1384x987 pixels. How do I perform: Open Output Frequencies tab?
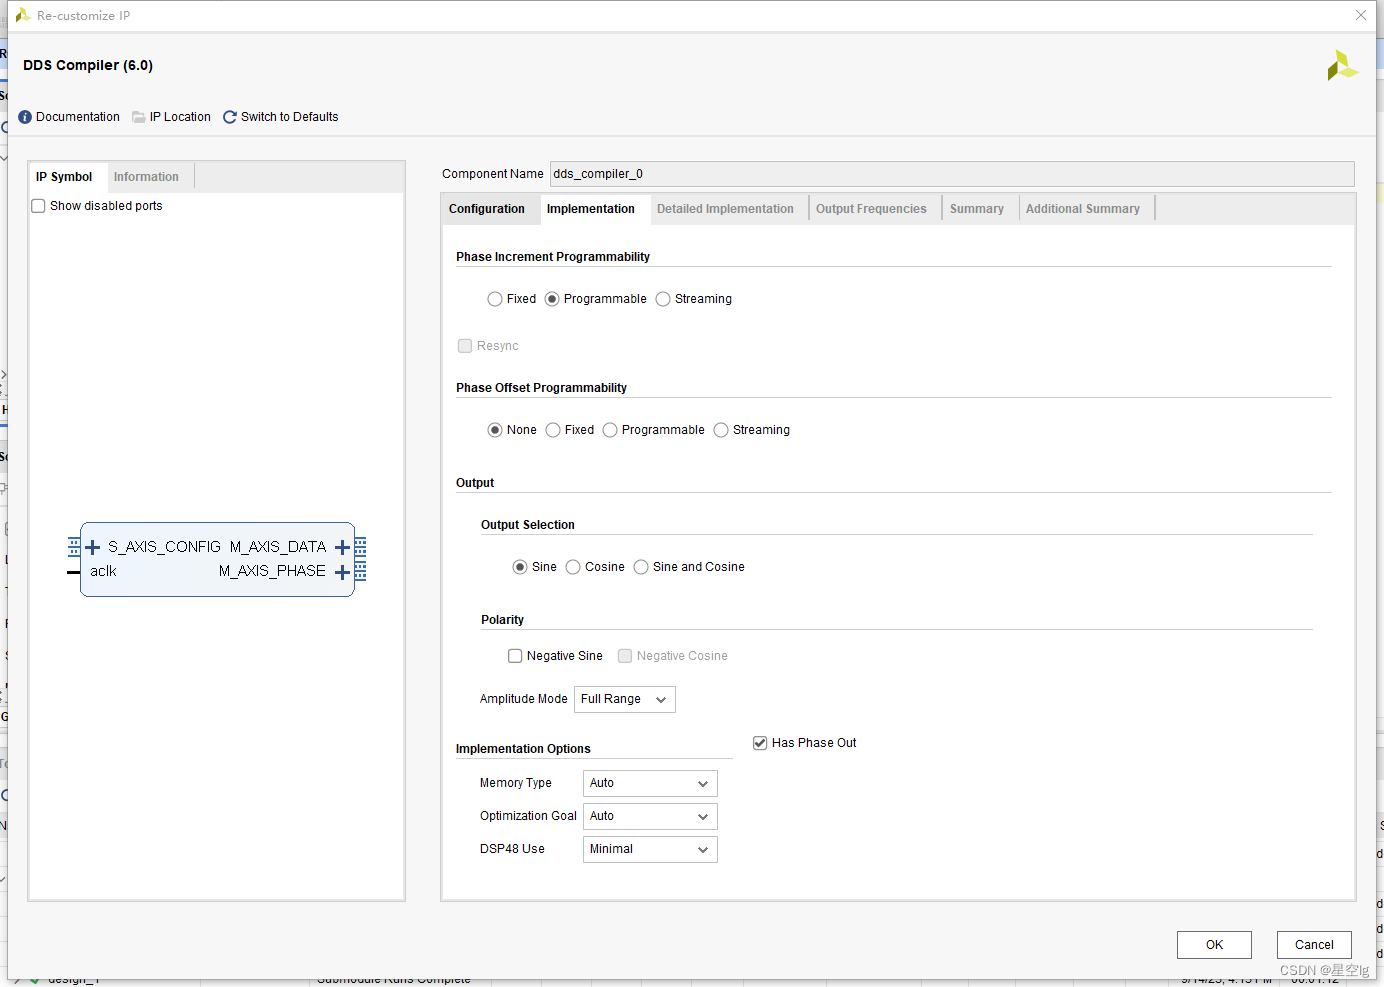871,209
